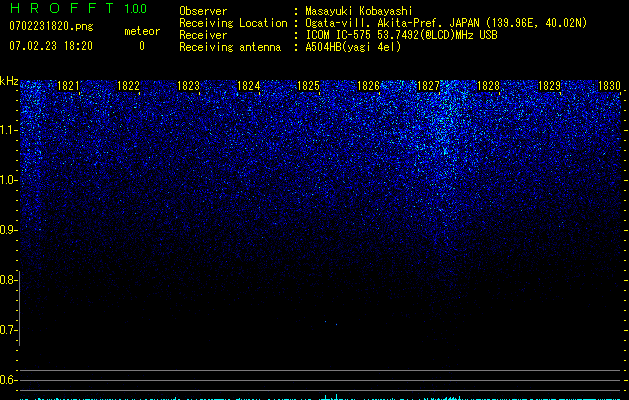Click the date stamp 07.02.23 18:20
The image size is (629, 400).
(51, 46)
